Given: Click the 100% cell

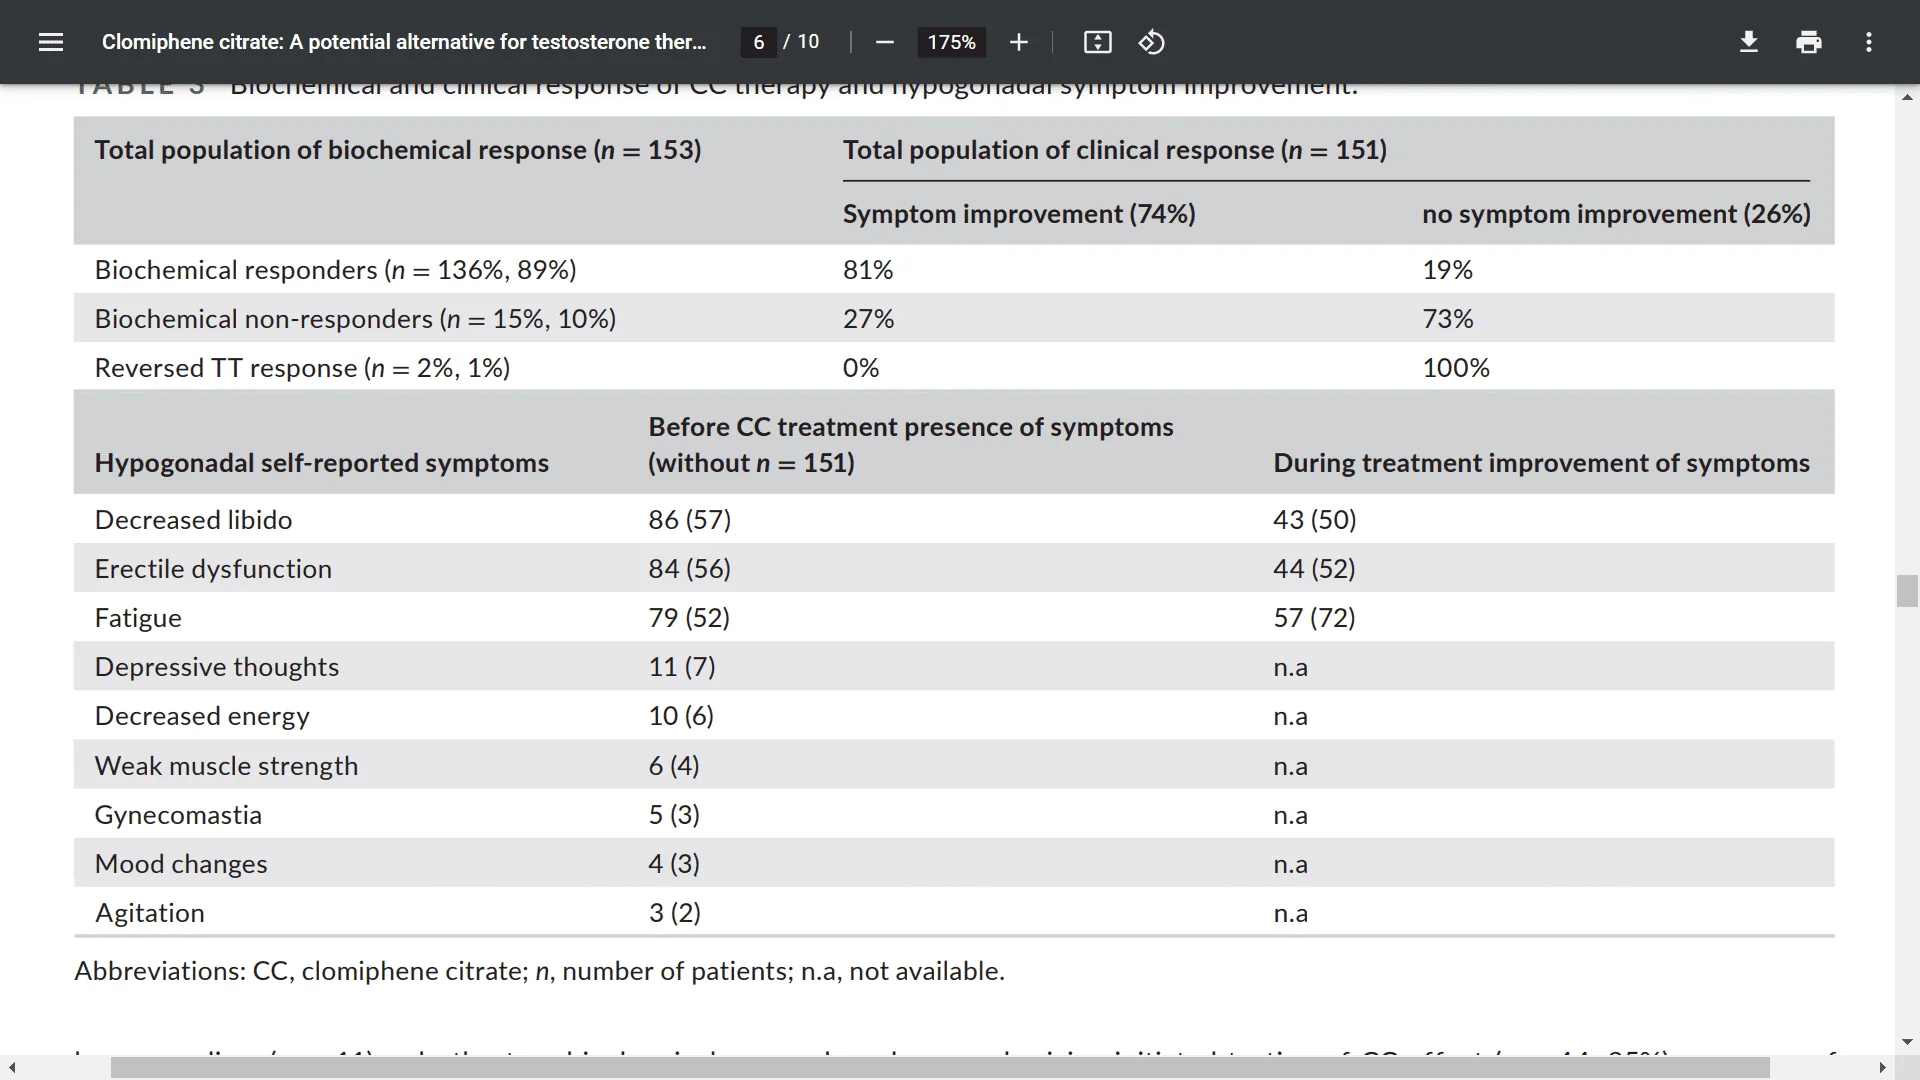Looking at the screenshot, I should click(x=1456, y=368).
